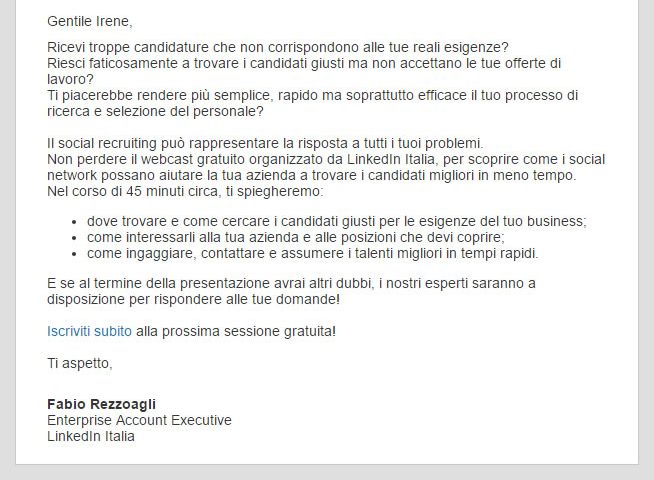Click the "Gentile Irene," greeting
The image size is (654, 480).
click(90, 21)
